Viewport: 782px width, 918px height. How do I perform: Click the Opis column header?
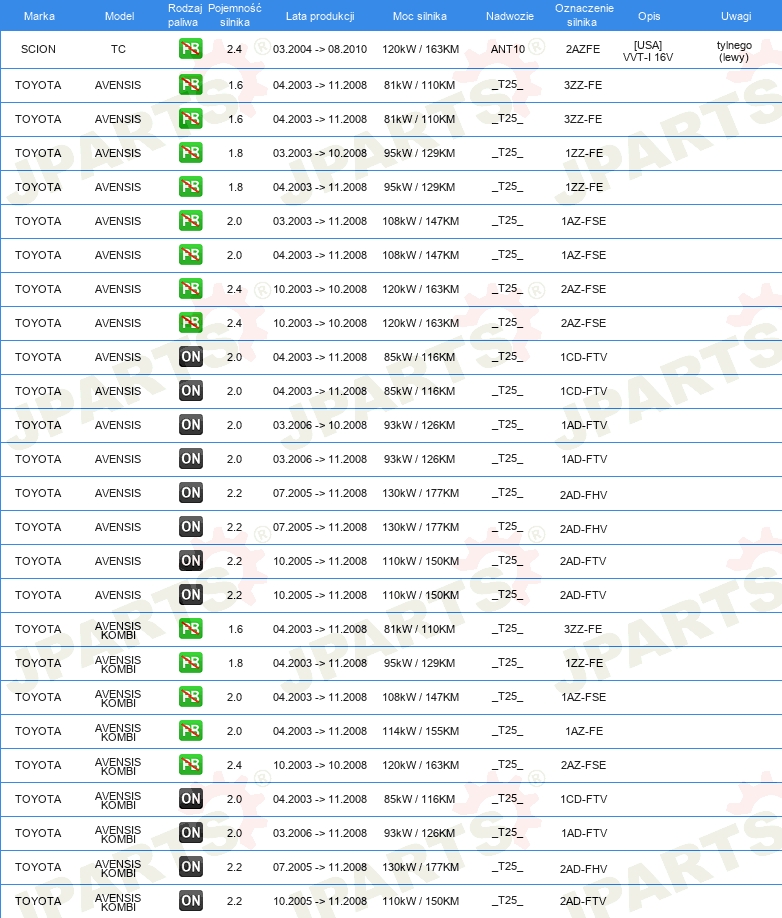click(649, 16)
